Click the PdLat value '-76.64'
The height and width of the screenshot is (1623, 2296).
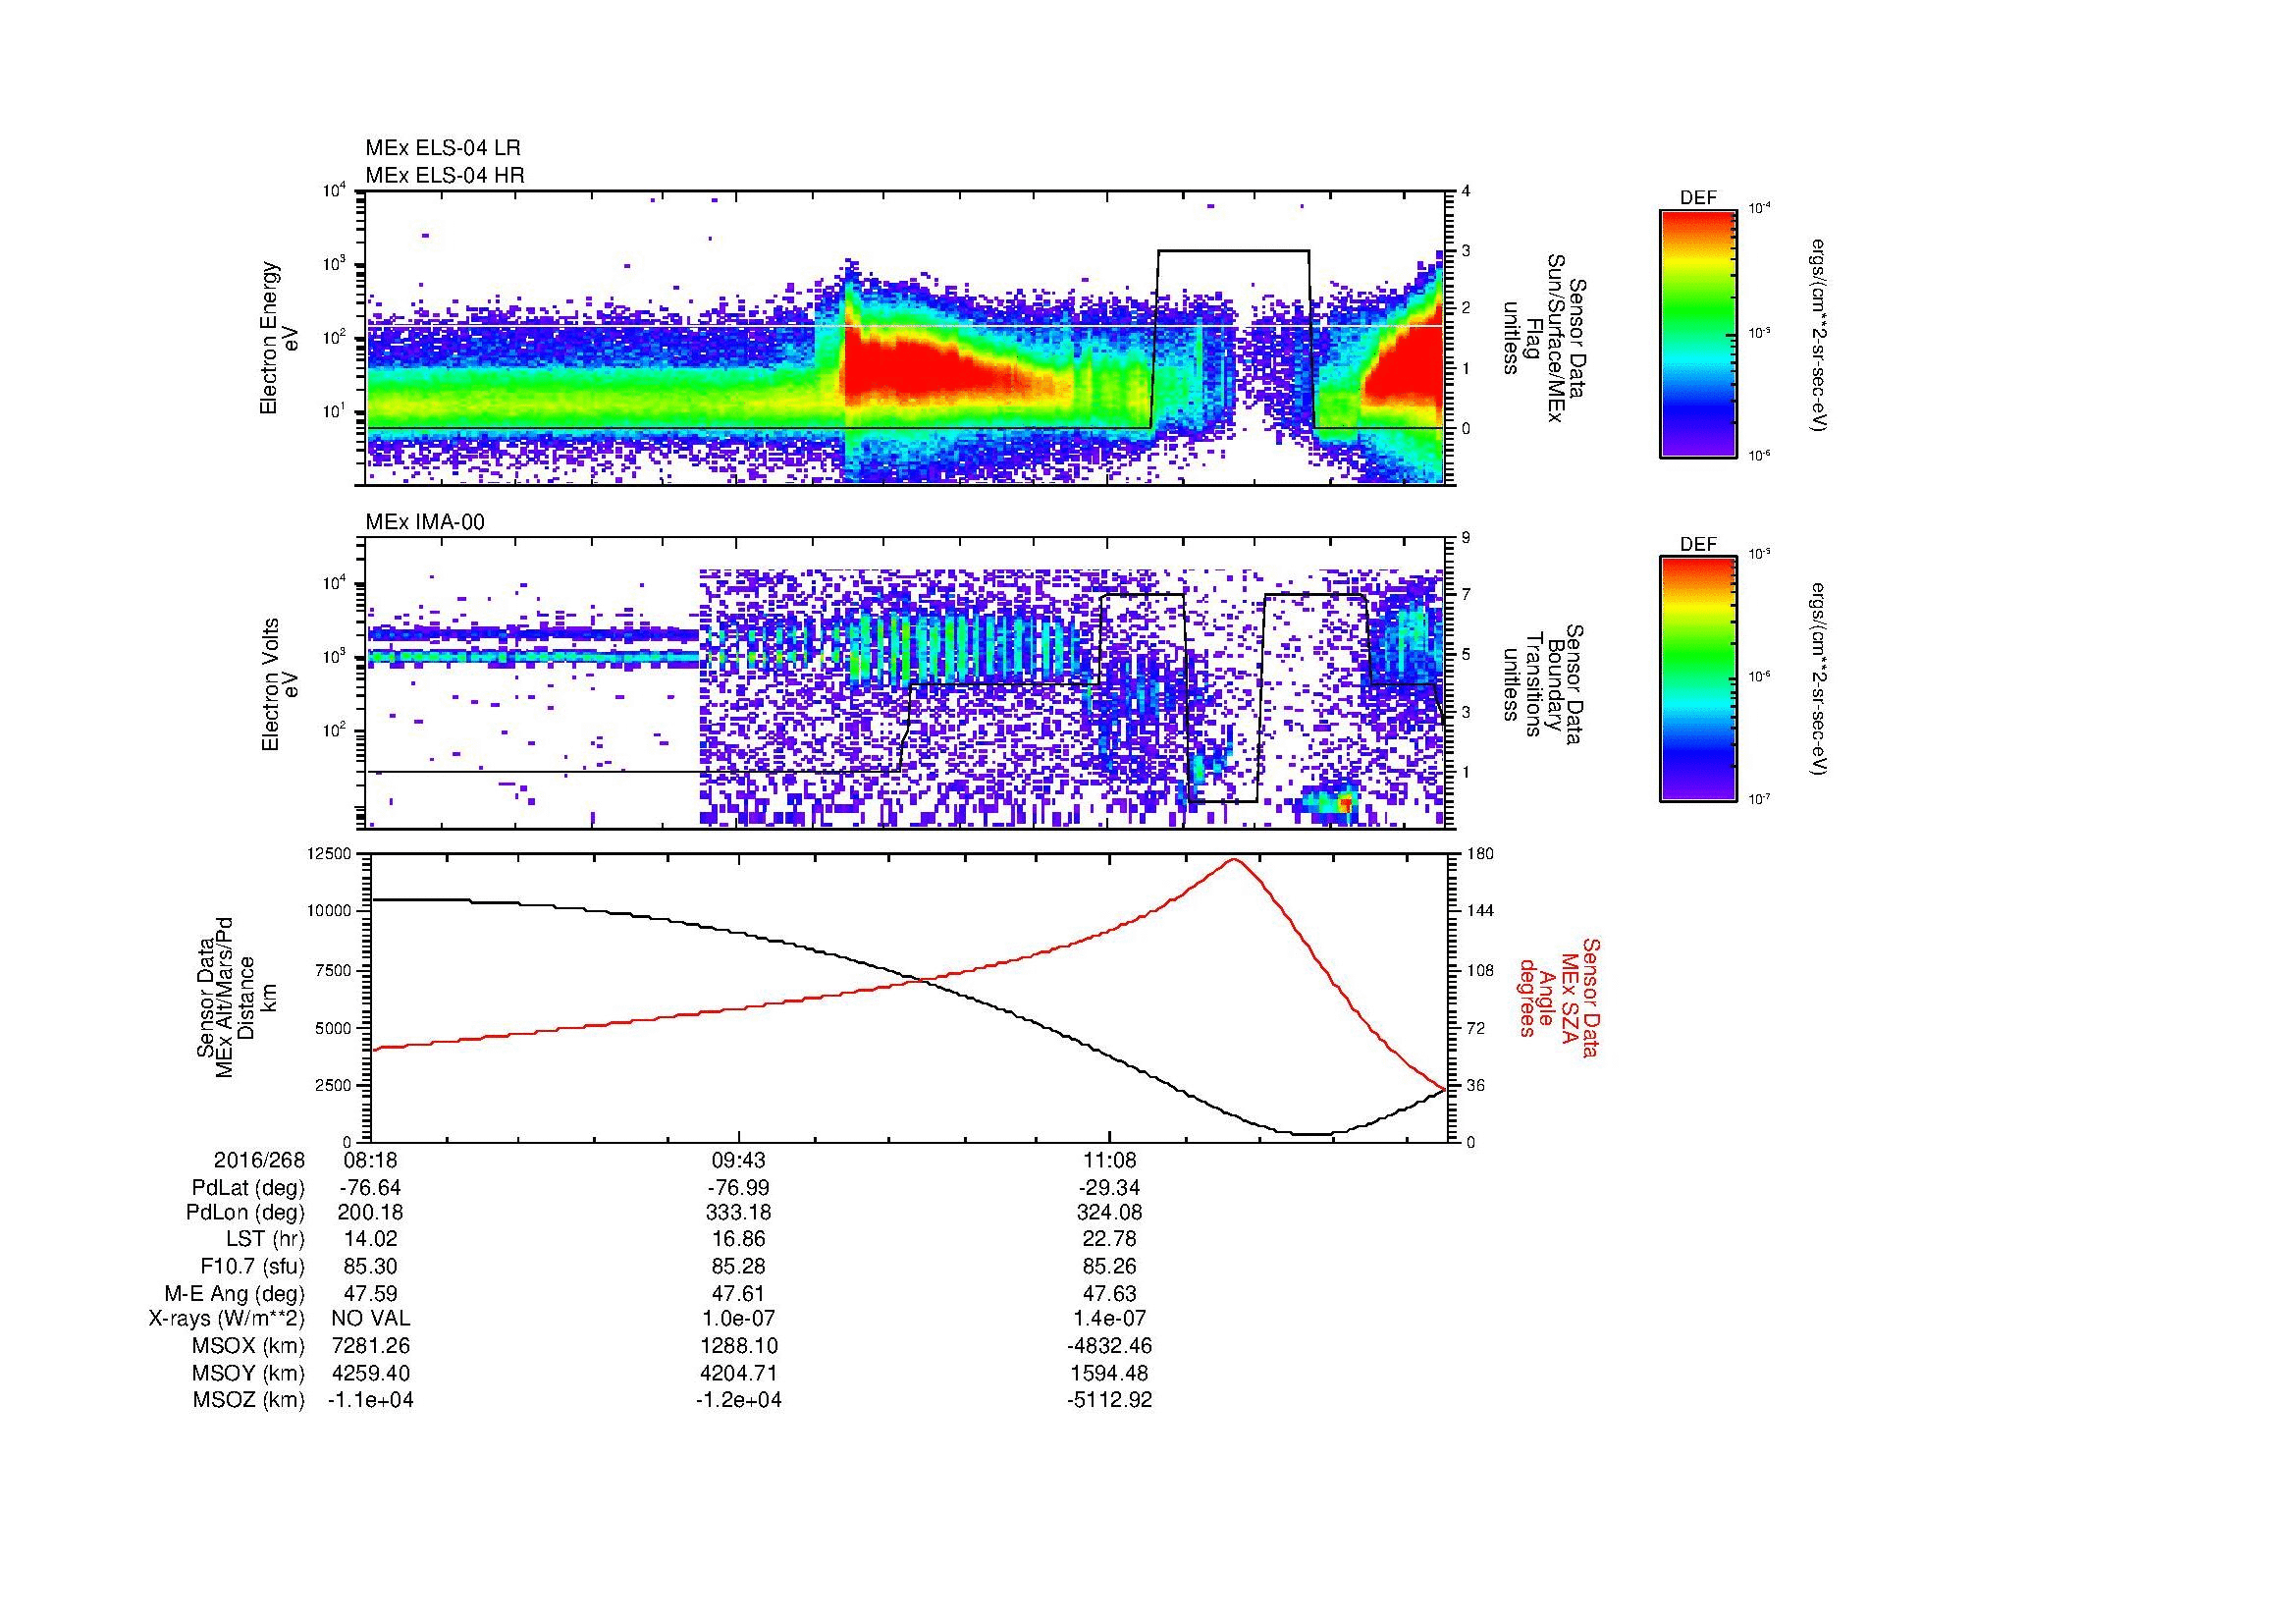pyautogui.click(x=370, y=1188)
